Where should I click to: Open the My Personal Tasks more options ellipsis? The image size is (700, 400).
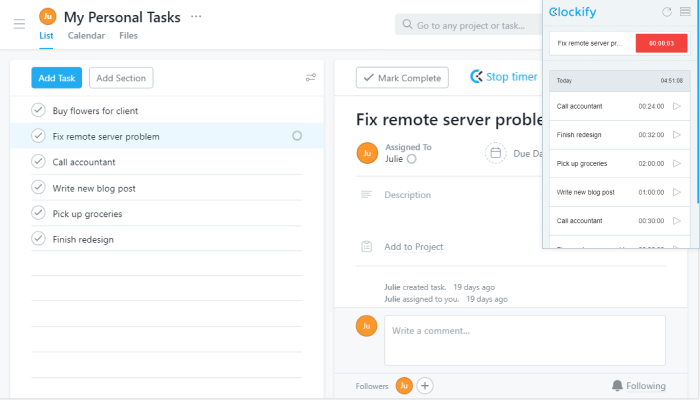pos(196,17)
